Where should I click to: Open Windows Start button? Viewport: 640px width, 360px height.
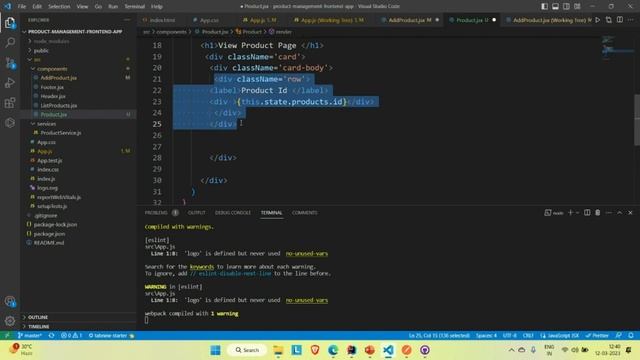click(216, 350)
